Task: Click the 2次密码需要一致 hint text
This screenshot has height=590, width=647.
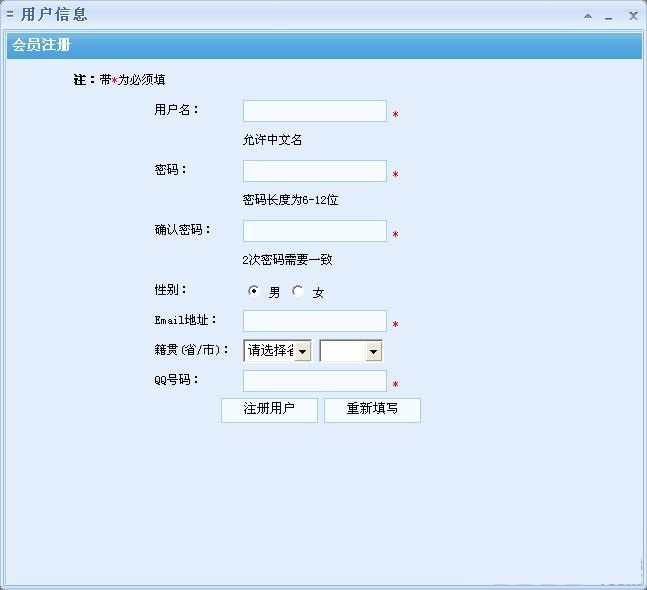Action: coord(287,260)
